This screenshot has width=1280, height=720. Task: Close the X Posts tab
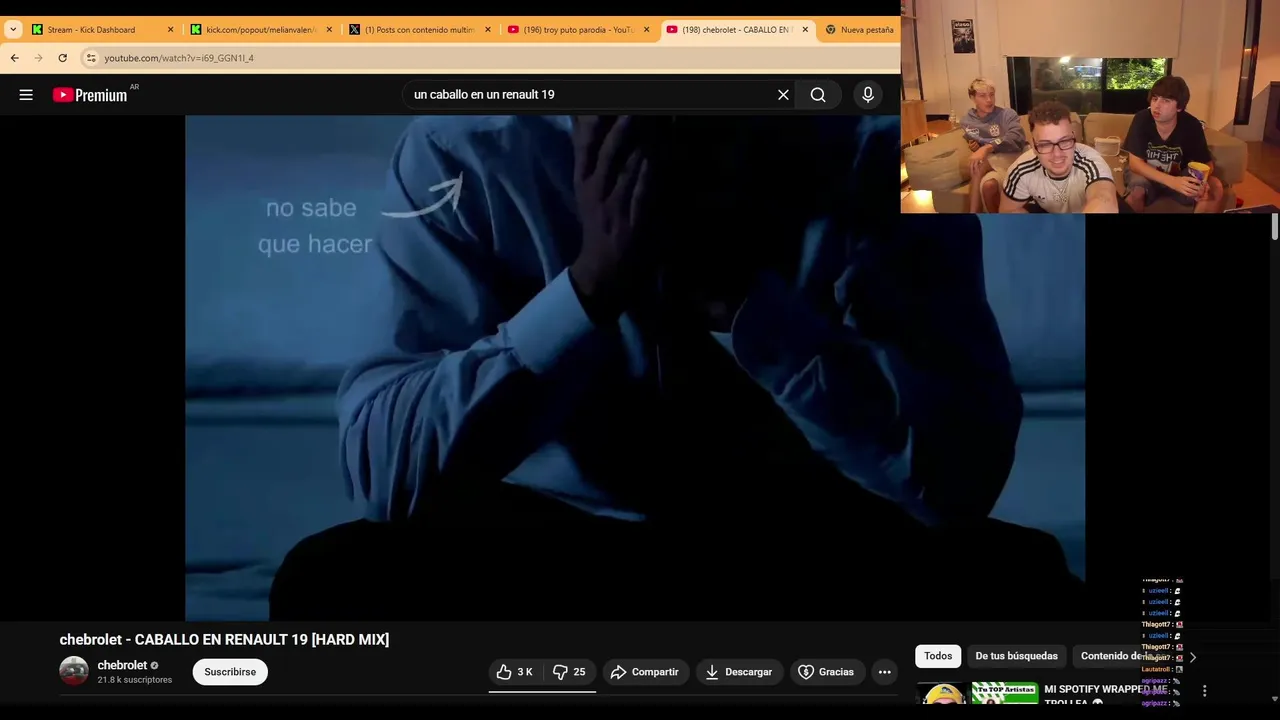click(x=488, y=30)
